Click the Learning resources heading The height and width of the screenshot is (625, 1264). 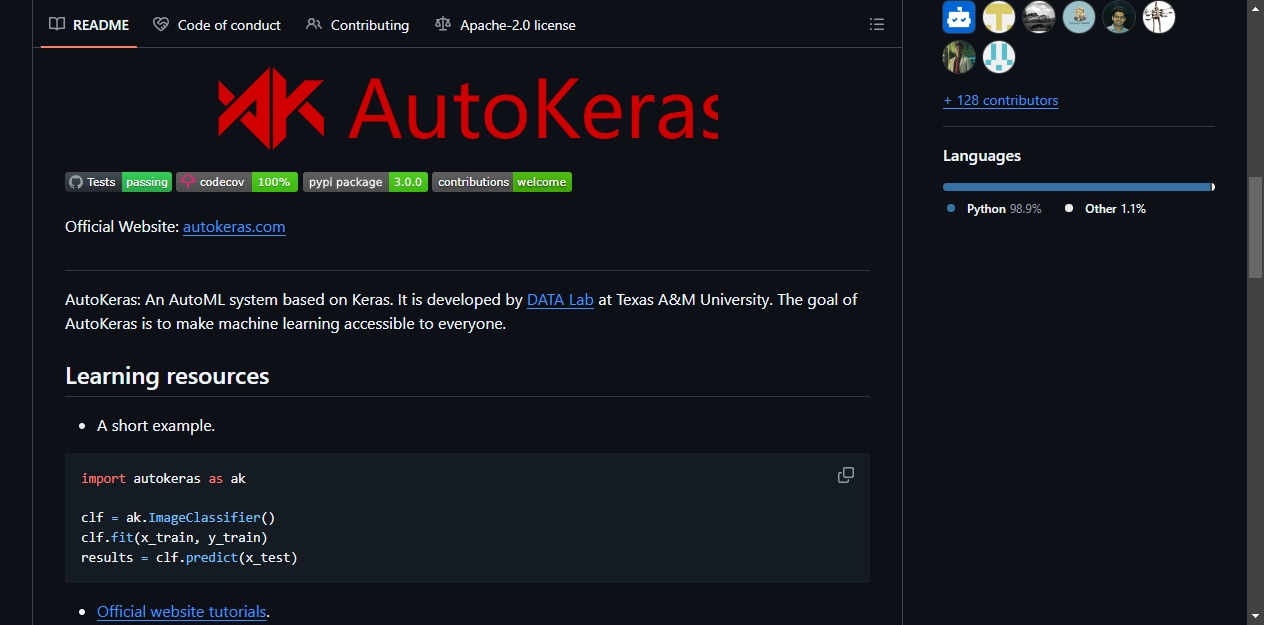click(x=167, y=376)
